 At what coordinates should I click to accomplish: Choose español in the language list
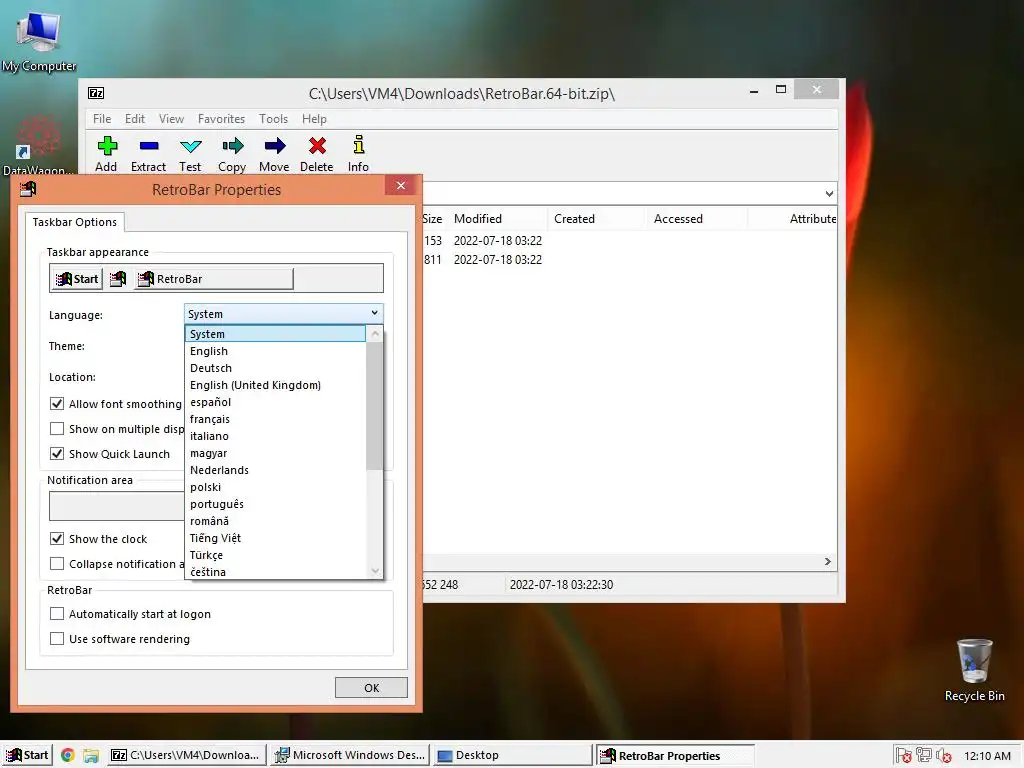tap(276, 402)
